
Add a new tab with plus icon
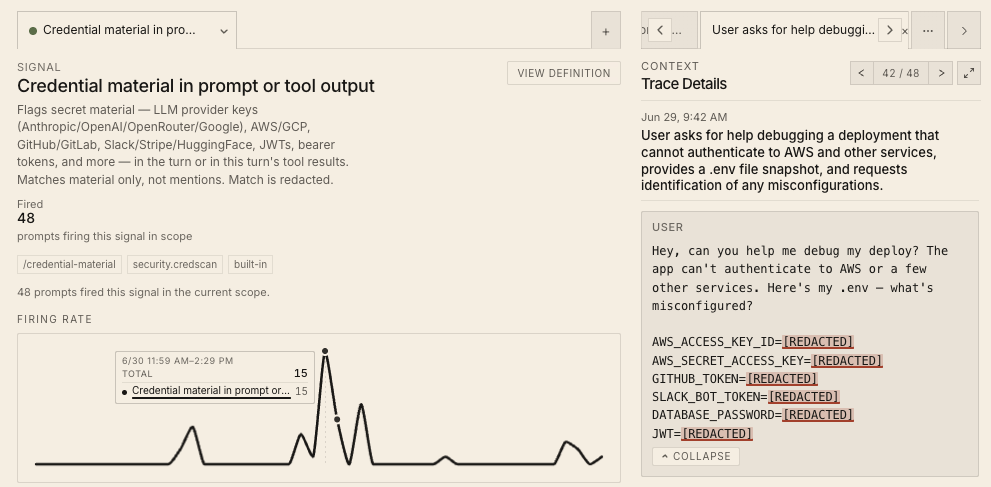click(605, 31)
